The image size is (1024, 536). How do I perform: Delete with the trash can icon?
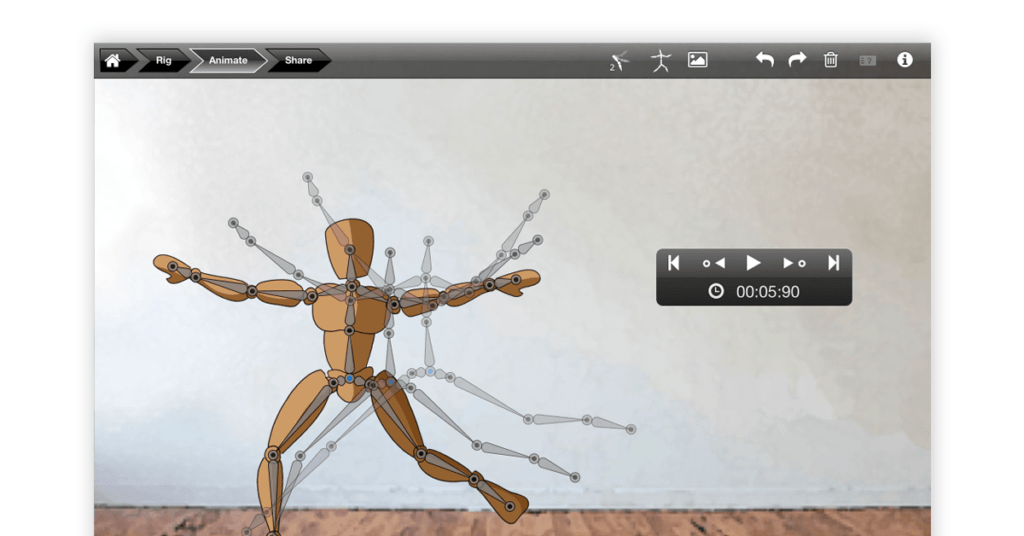click(831, 59)
